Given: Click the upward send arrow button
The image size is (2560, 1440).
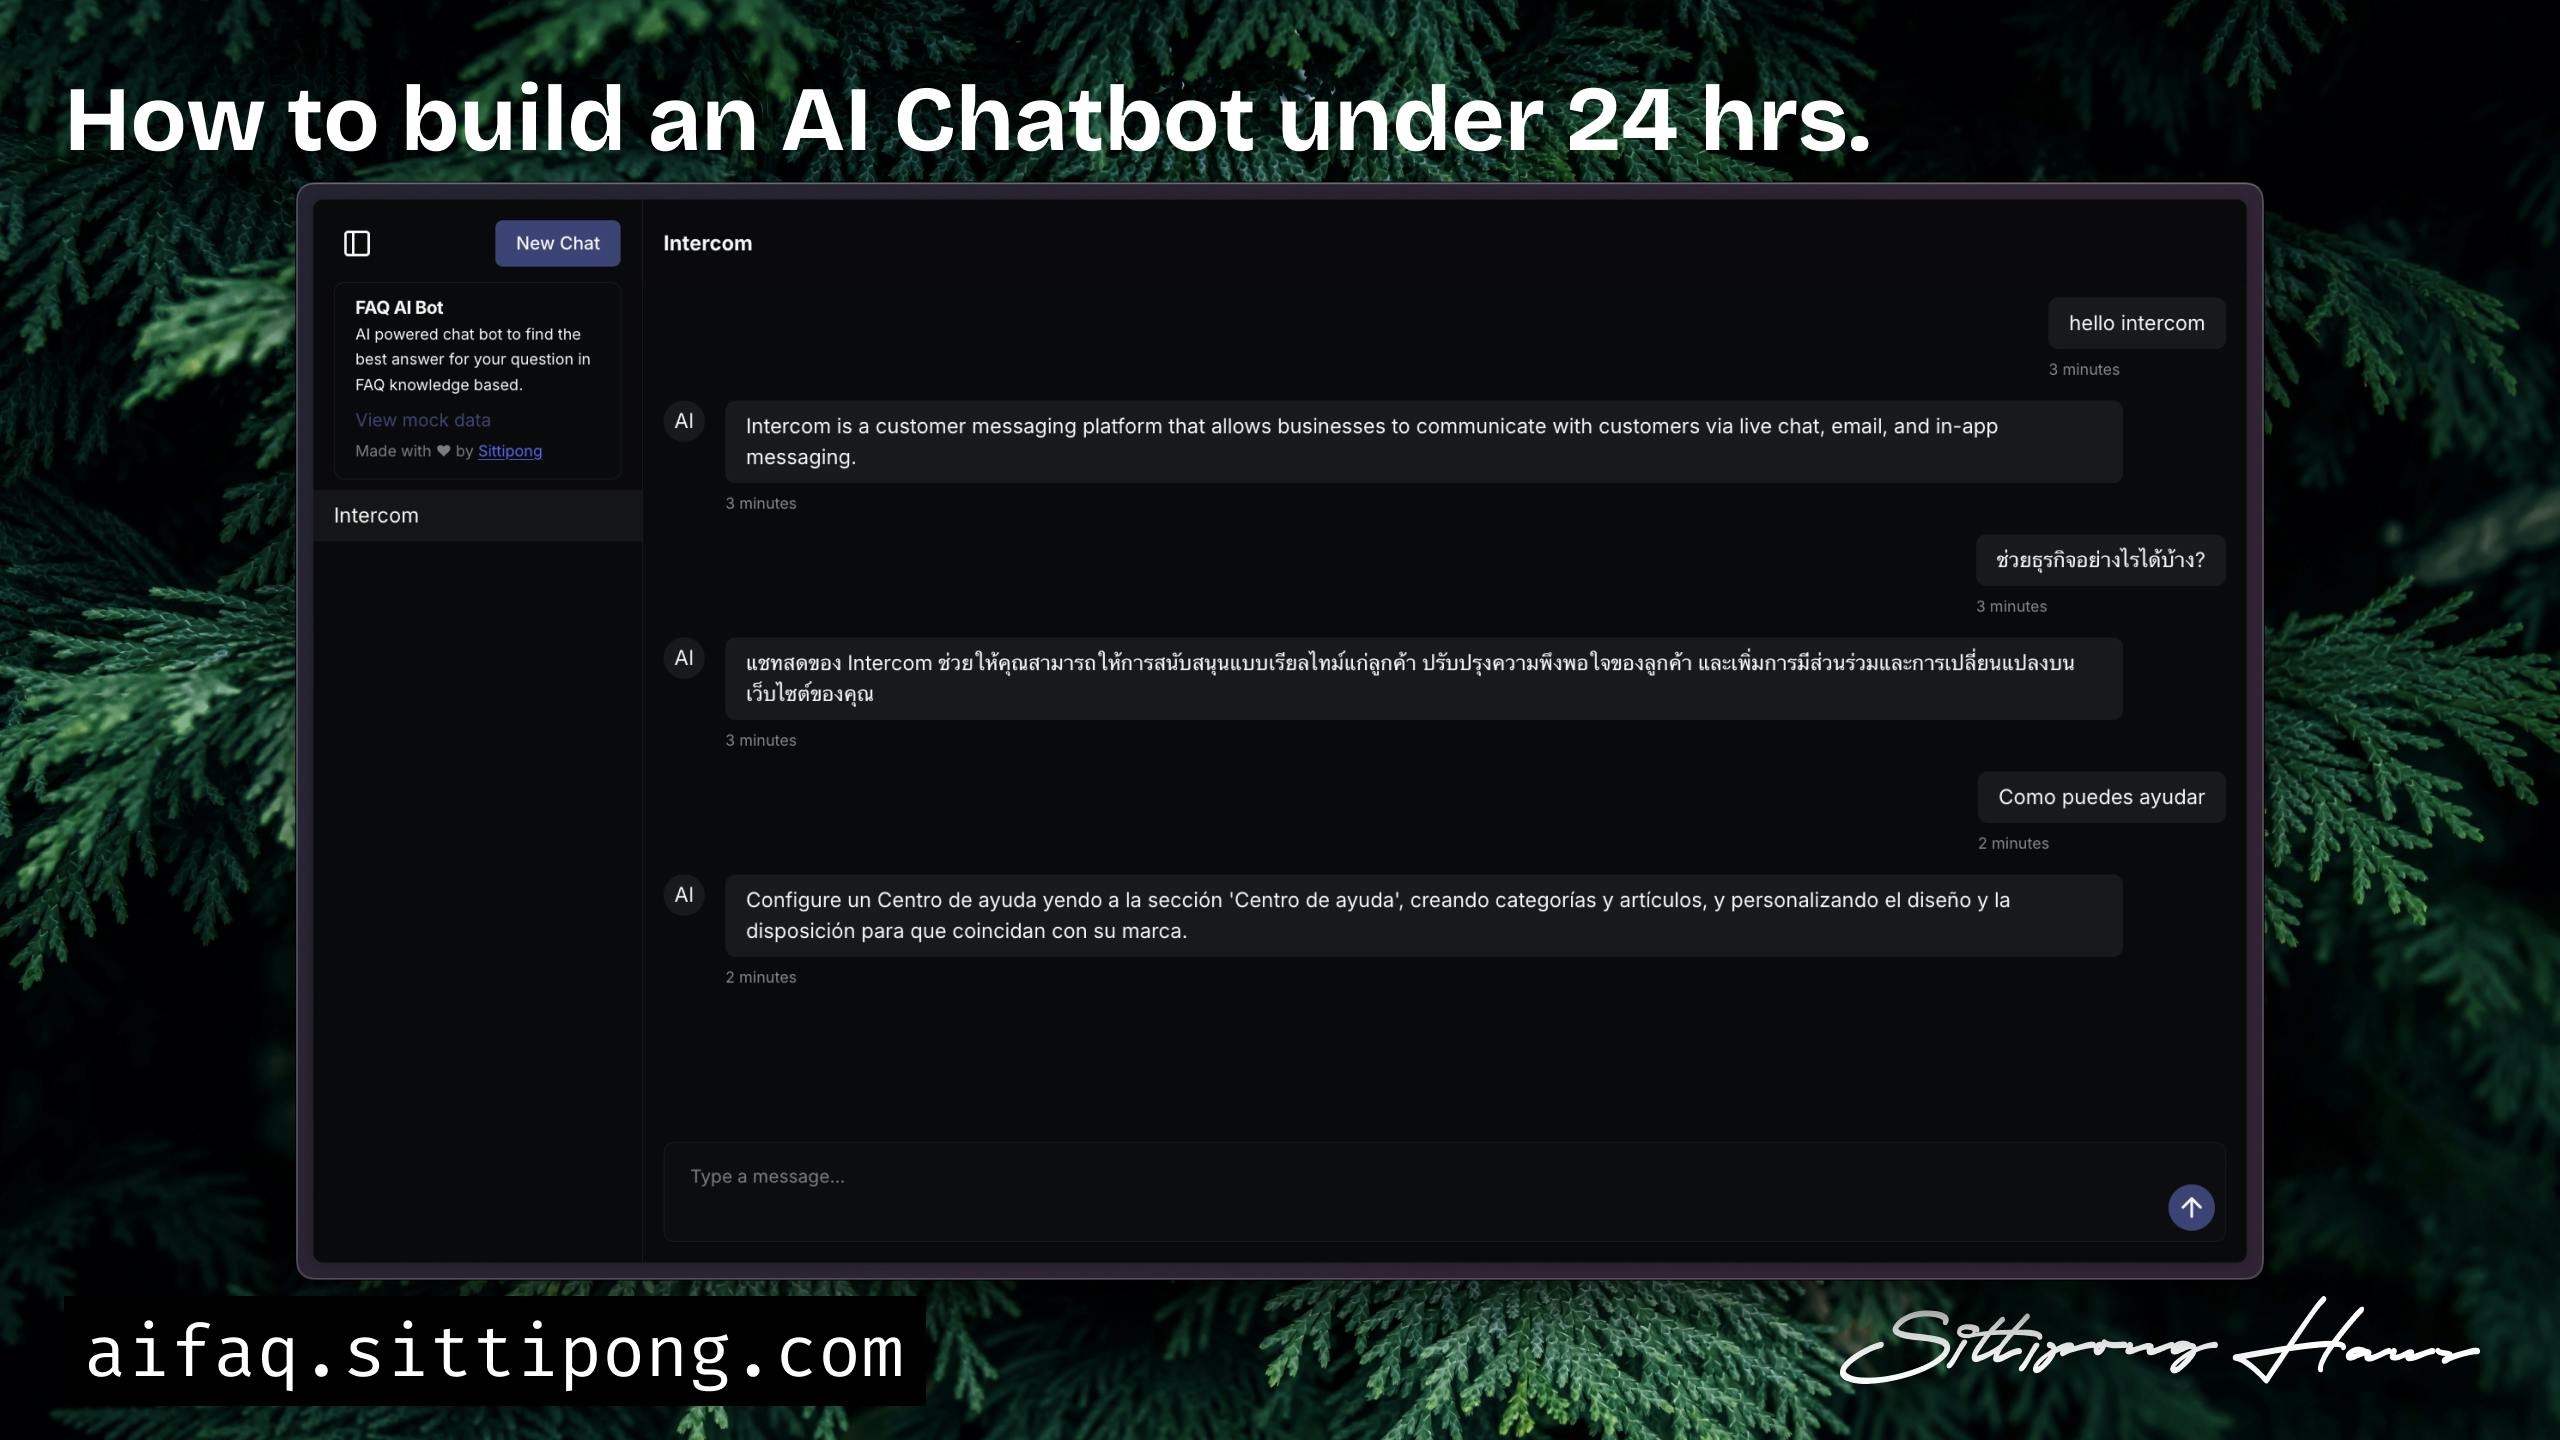Looking at the screenshot, I should [x=2191, y=1208].
